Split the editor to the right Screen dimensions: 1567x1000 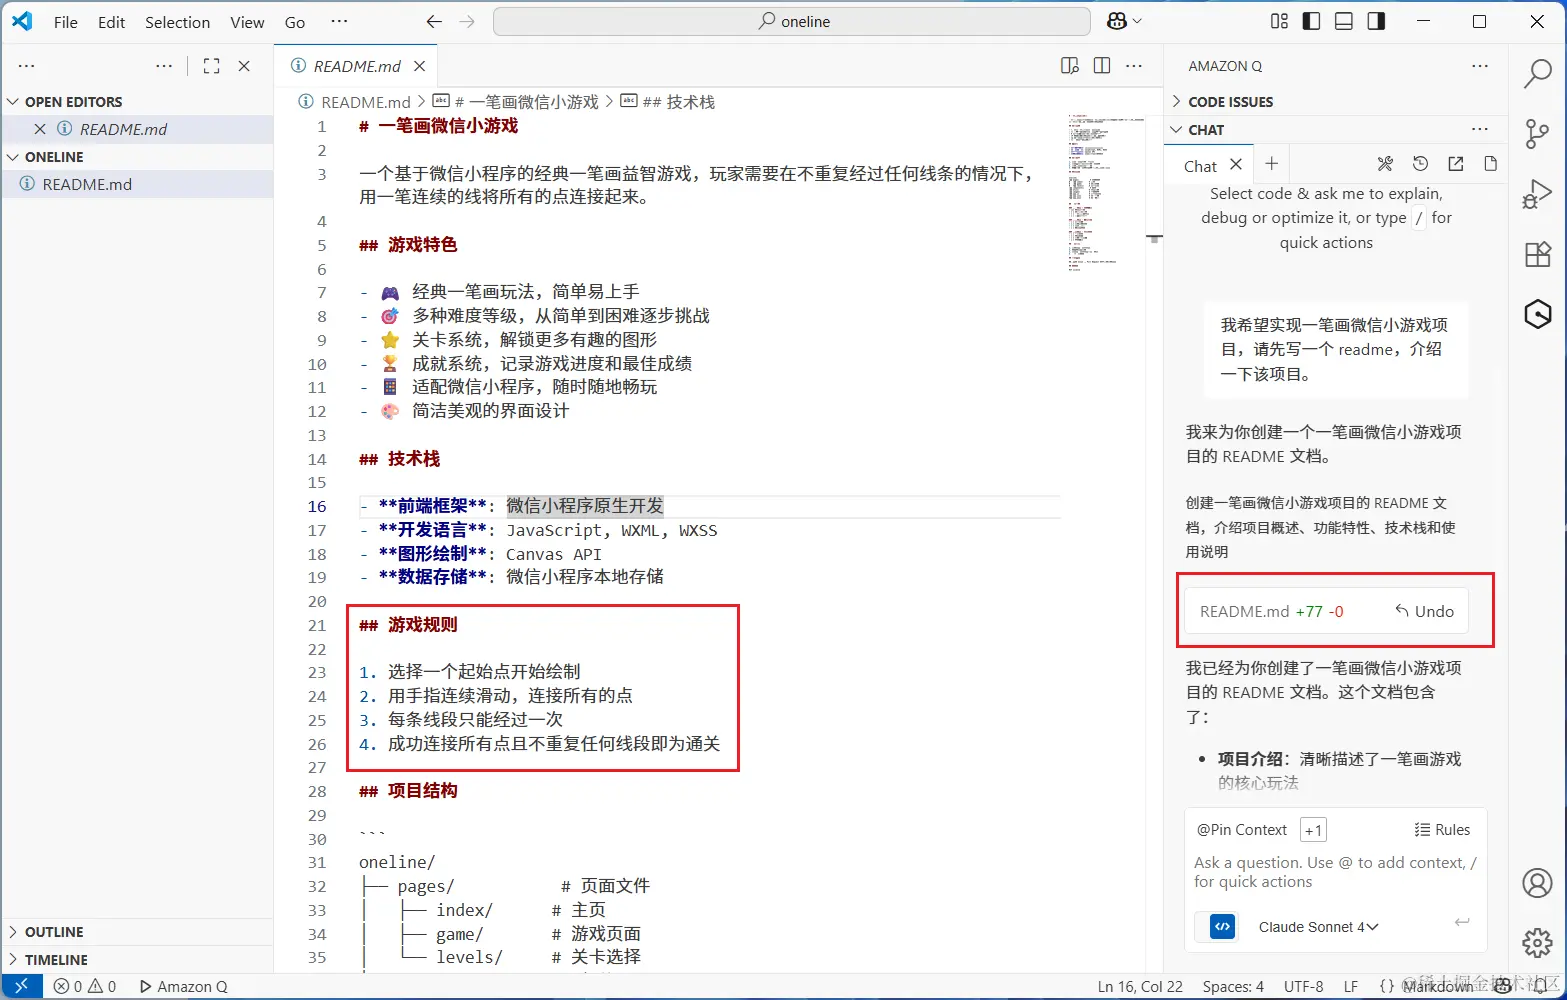pos(1102,66)
